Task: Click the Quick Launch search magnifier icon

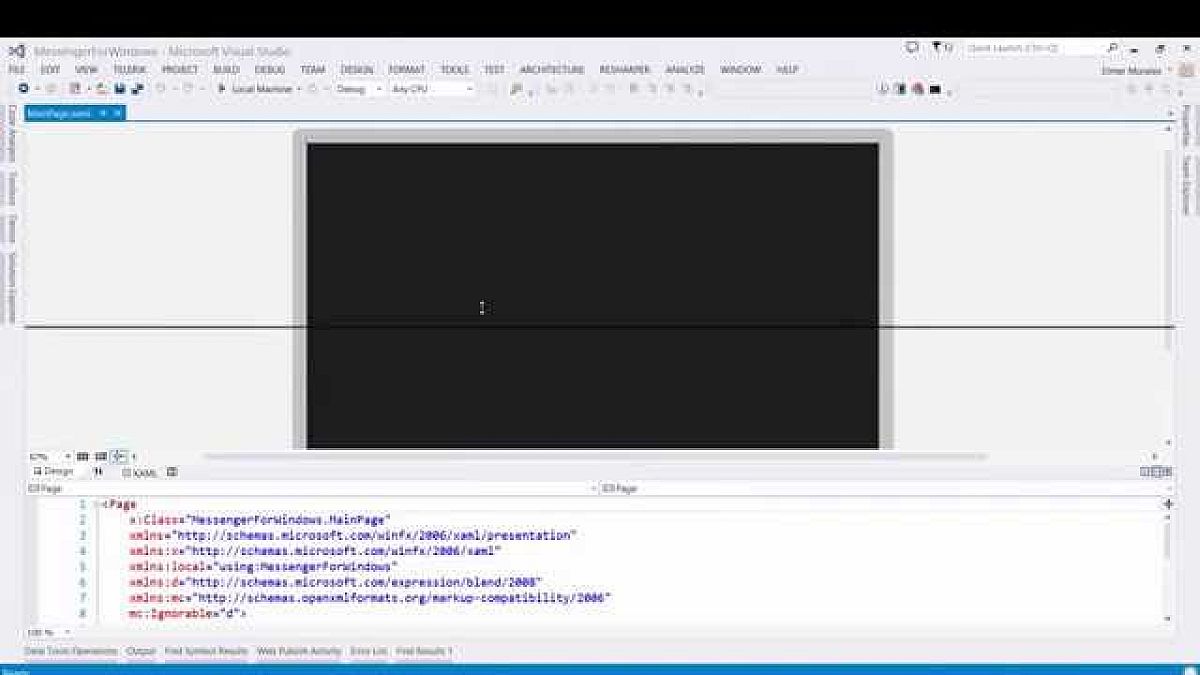Action: 1113,48
